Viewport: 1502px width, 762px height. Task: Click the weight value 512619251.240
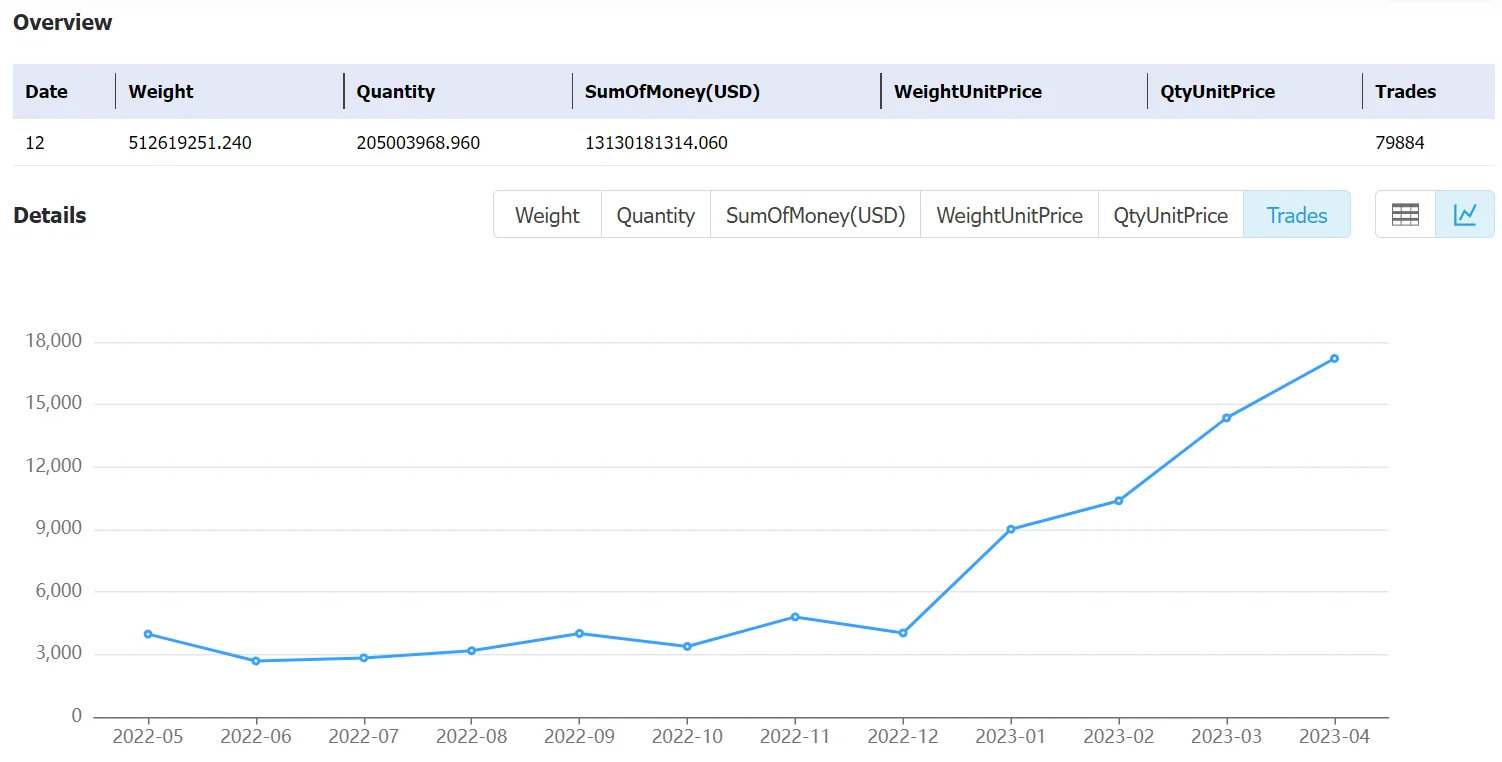[190, 143]
